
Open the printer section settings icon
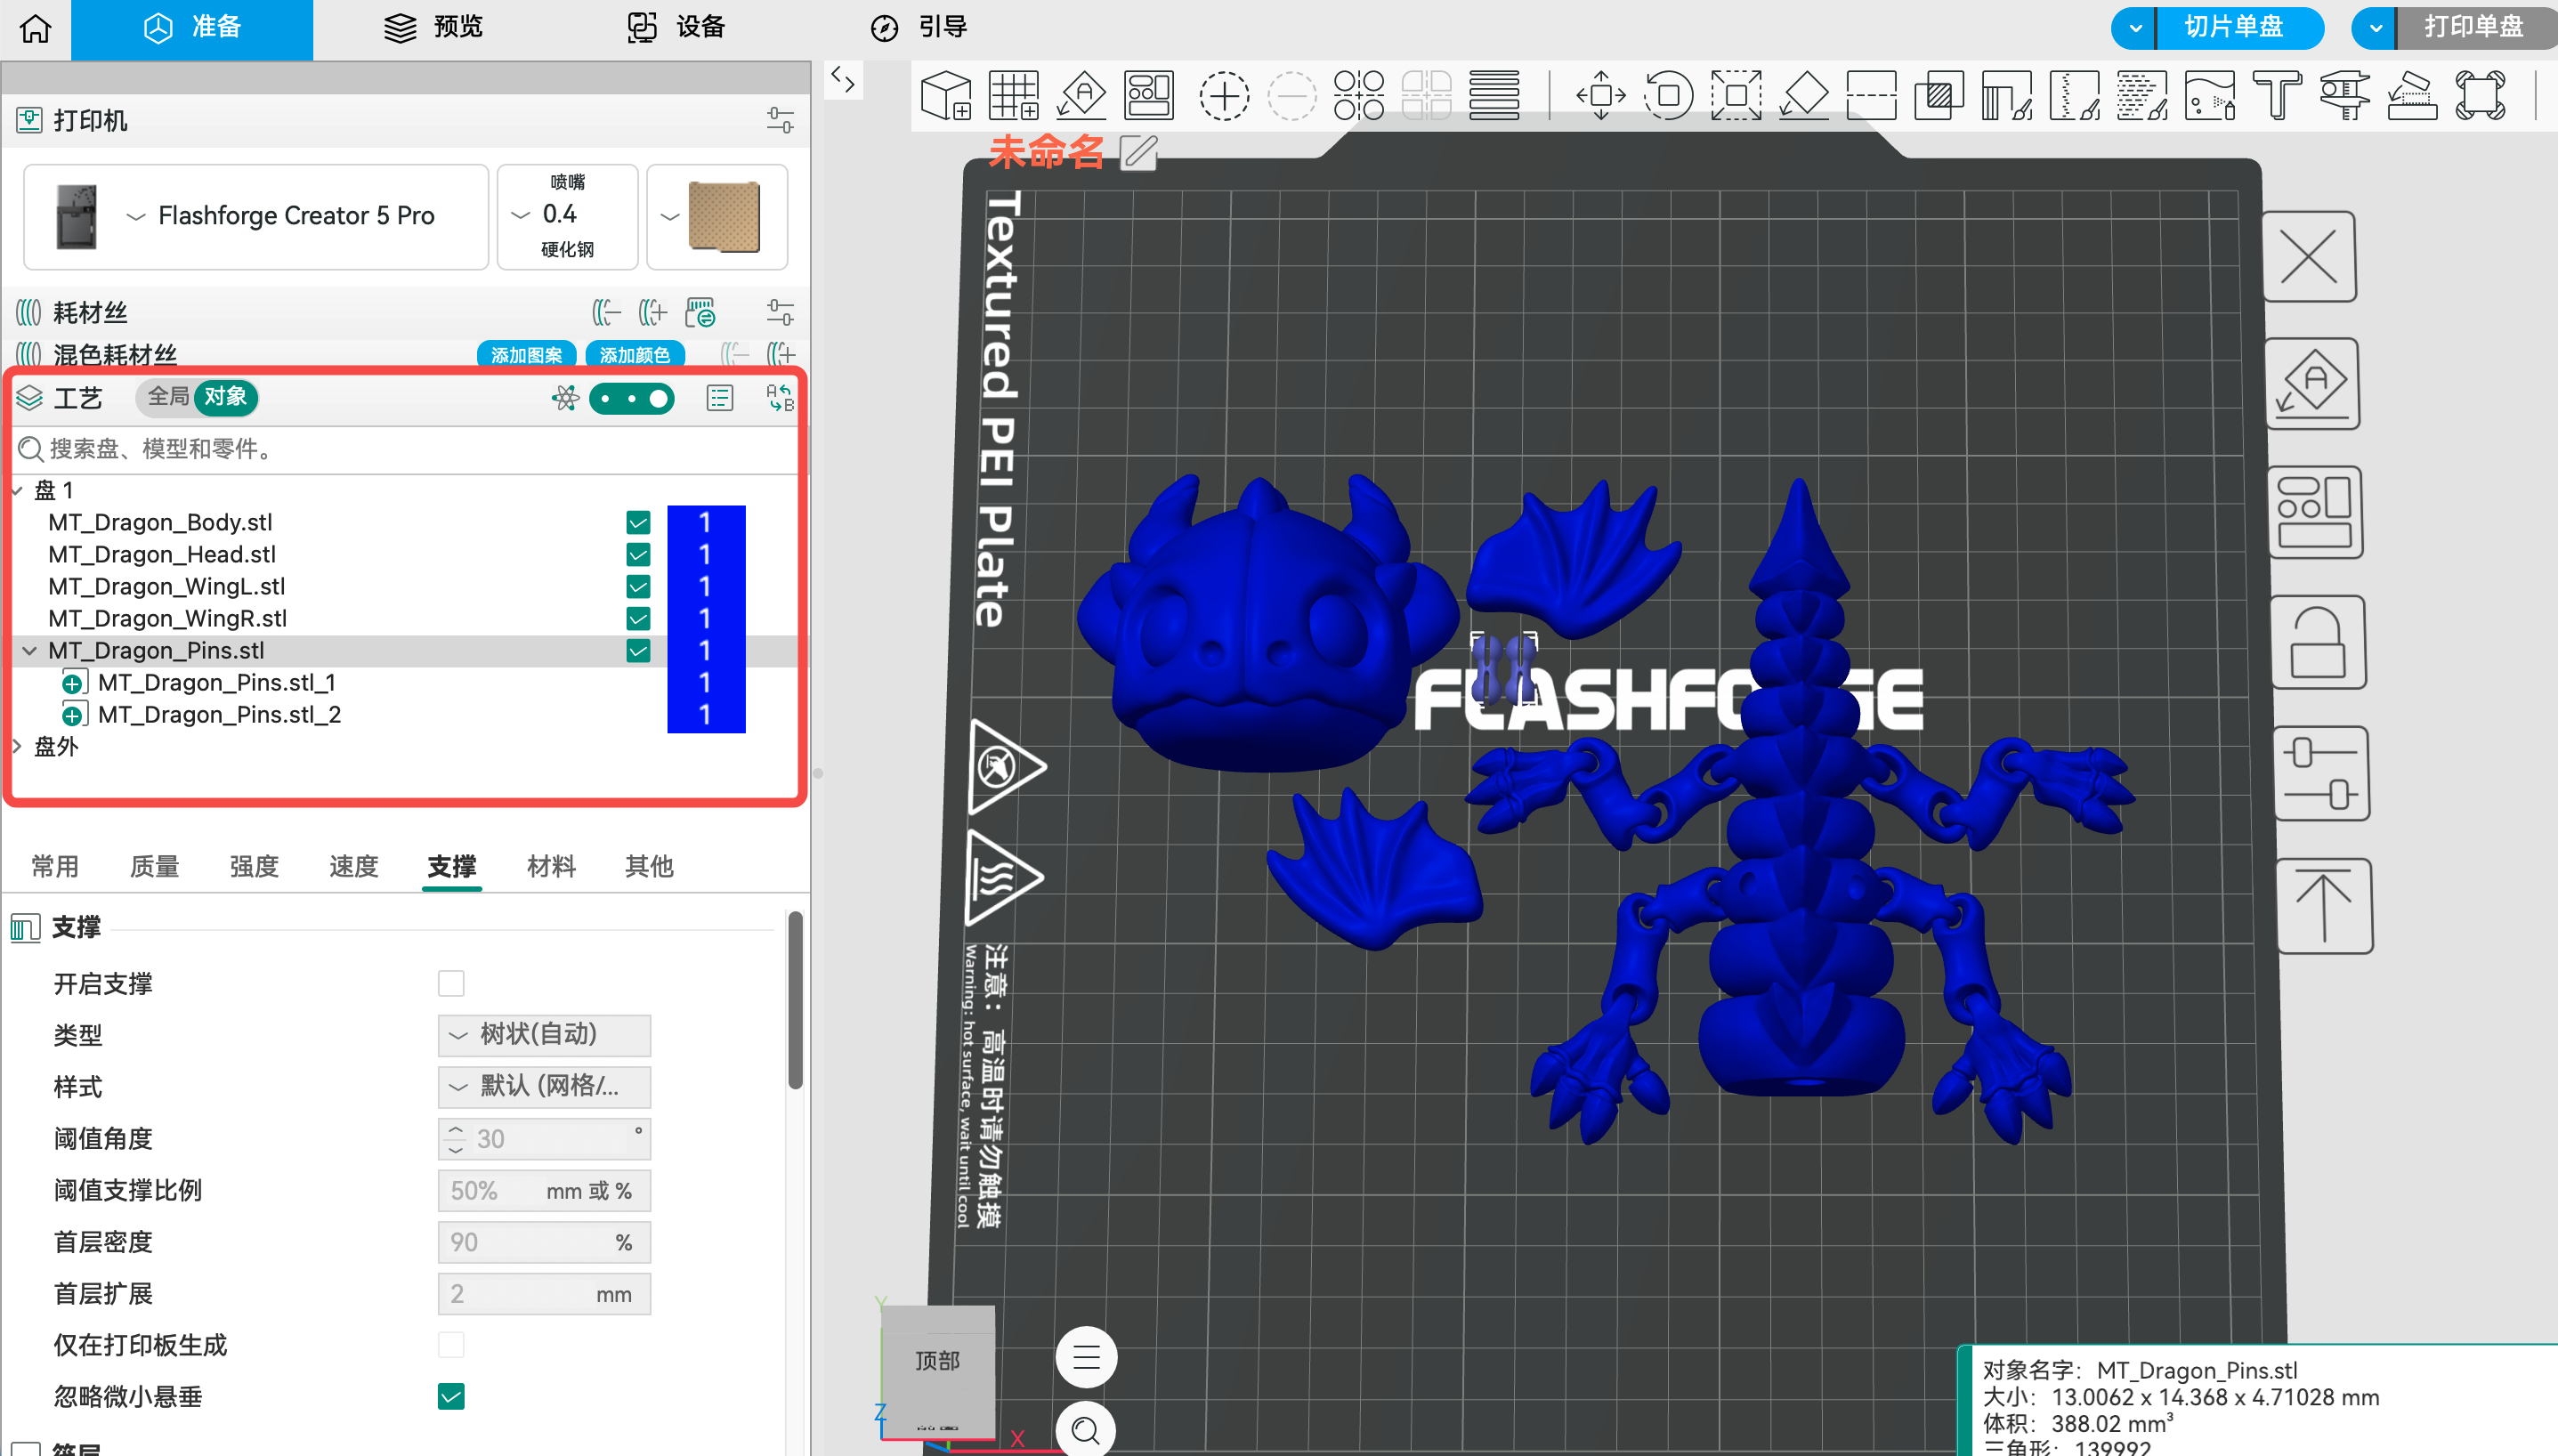(780, 121)
